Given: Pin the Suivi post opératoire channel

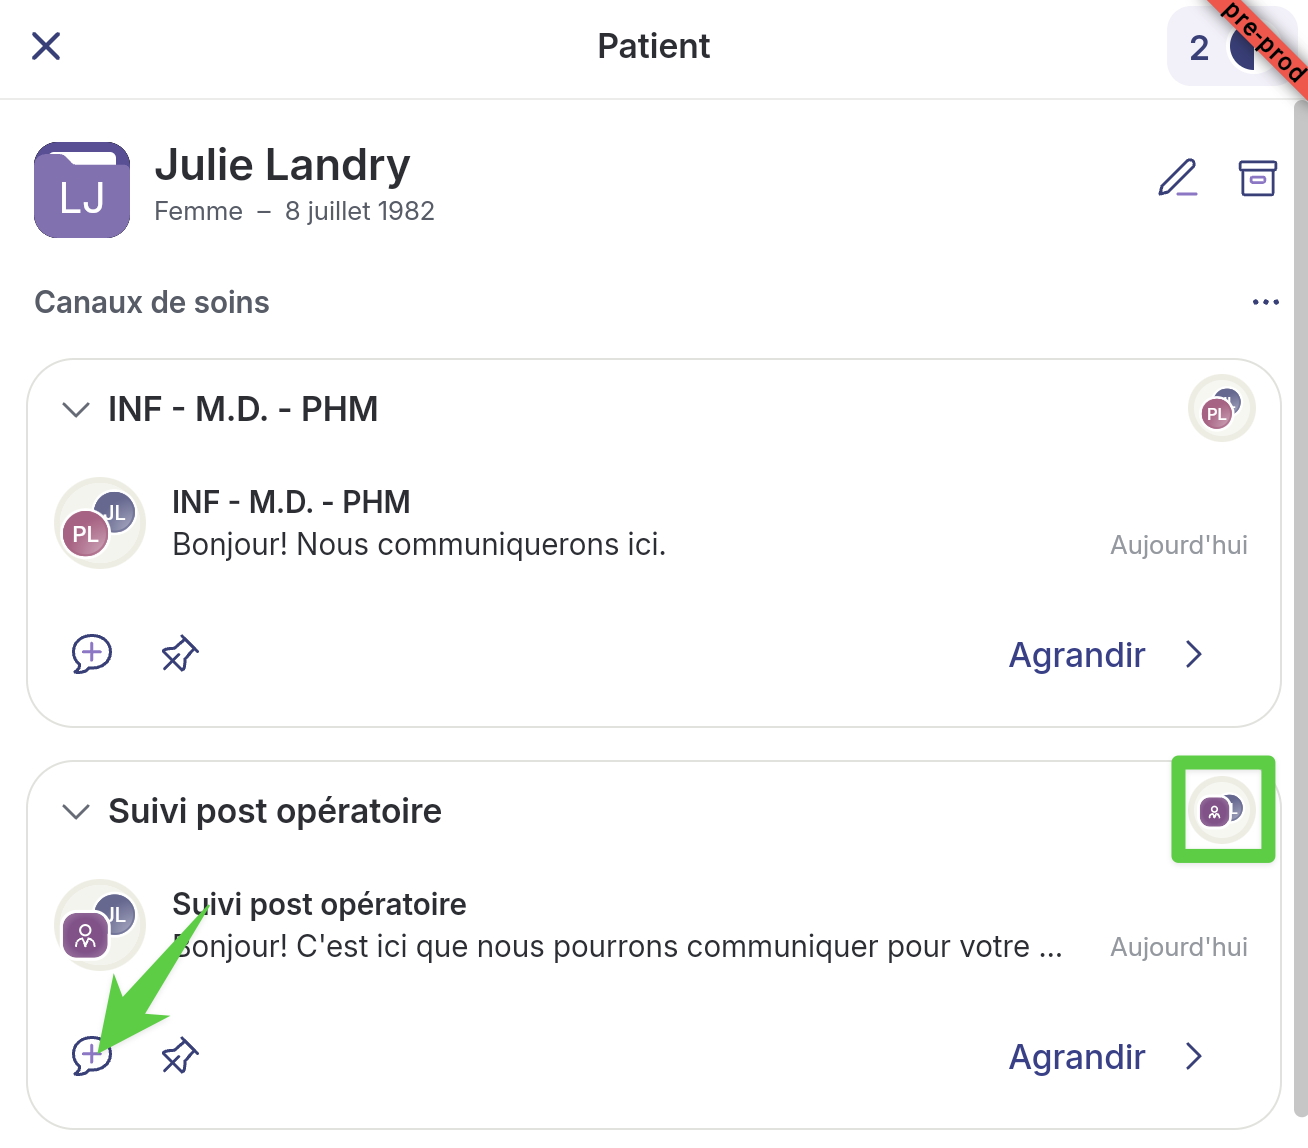Looking at the screenshot, I should pyautogui.click(x=180, y=1056).
